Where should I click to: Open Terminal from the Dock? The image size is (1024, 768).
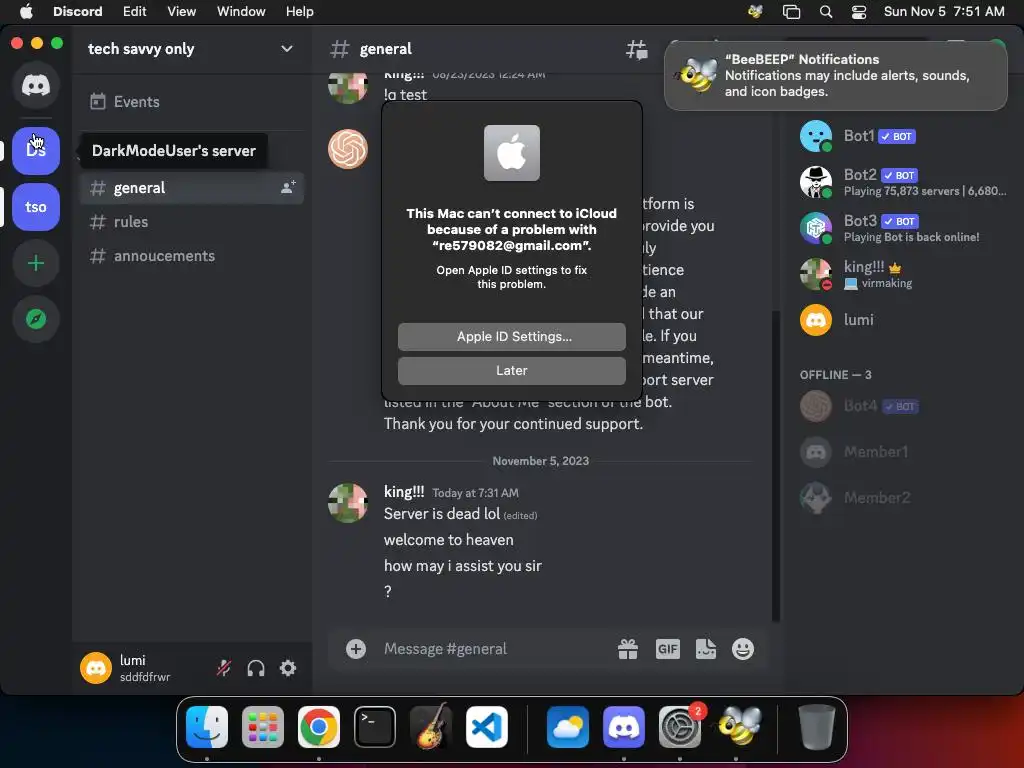375,727
